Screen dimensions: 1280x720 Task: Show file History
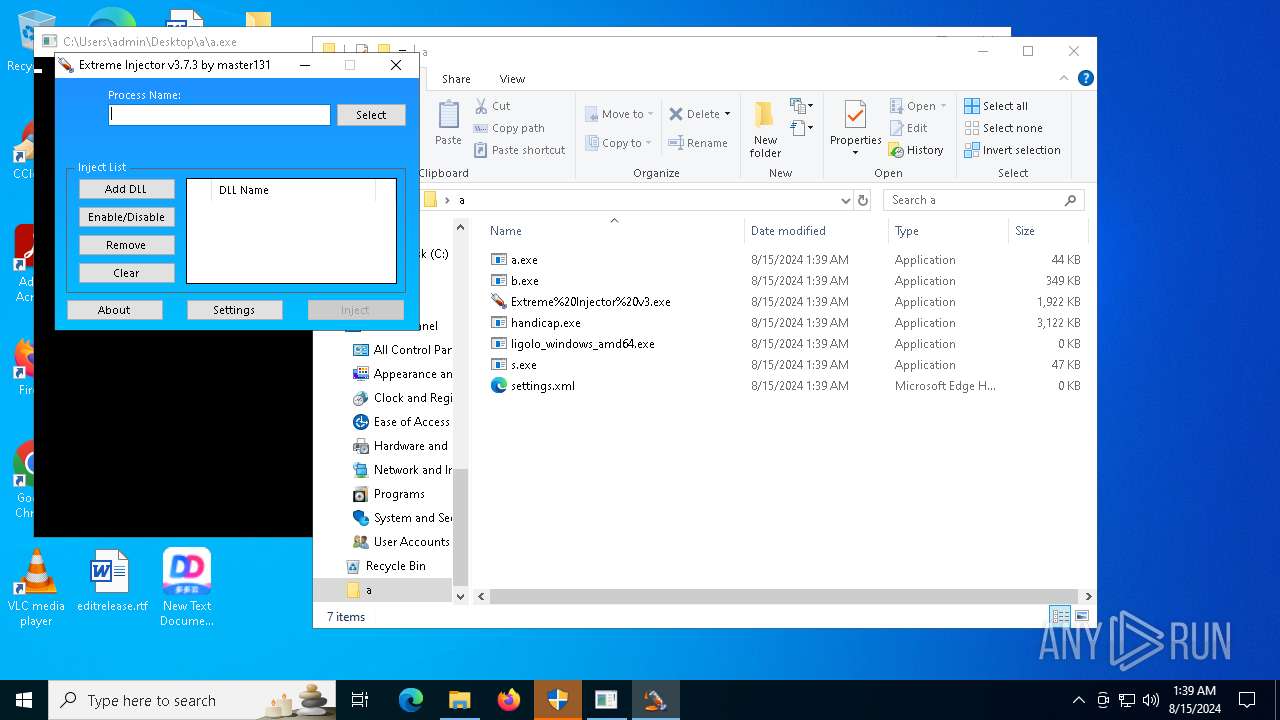[916, 150]
